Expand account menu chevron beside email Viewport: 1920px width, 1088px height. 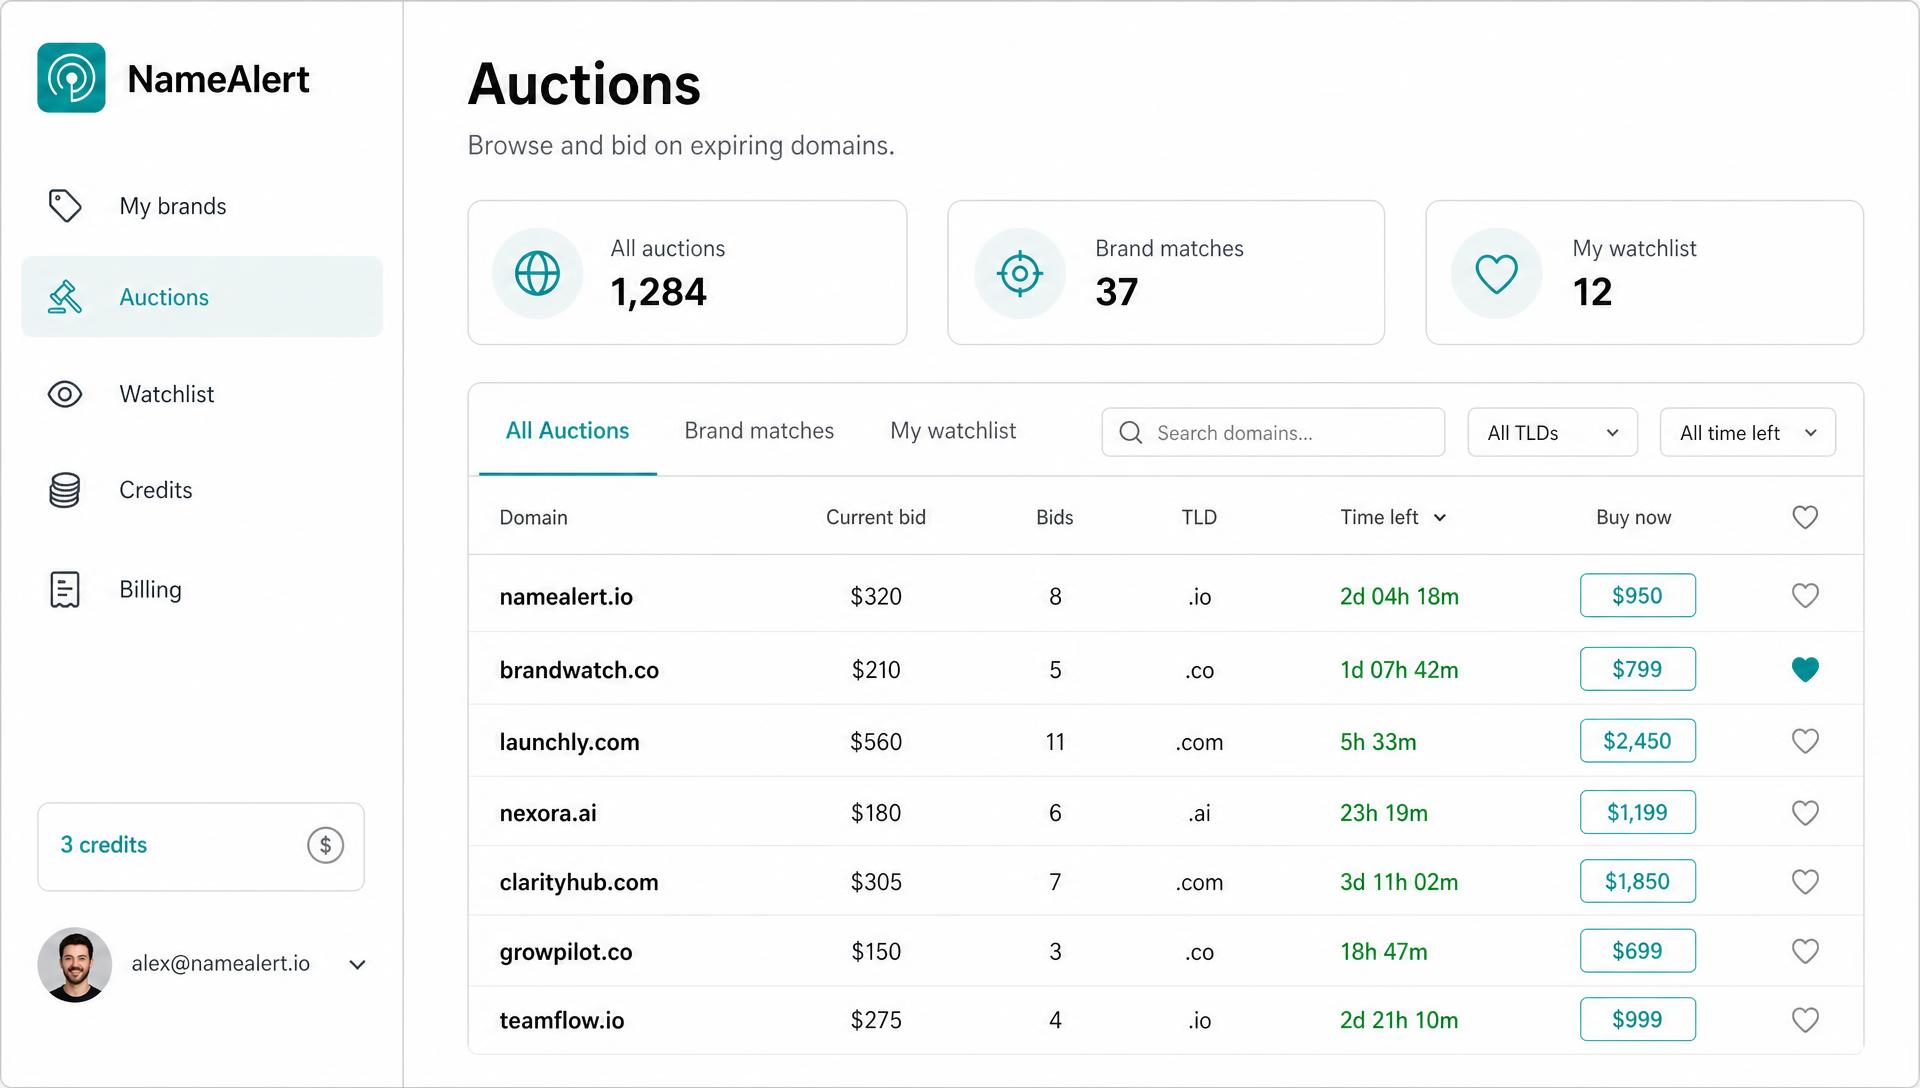(357, 965)
